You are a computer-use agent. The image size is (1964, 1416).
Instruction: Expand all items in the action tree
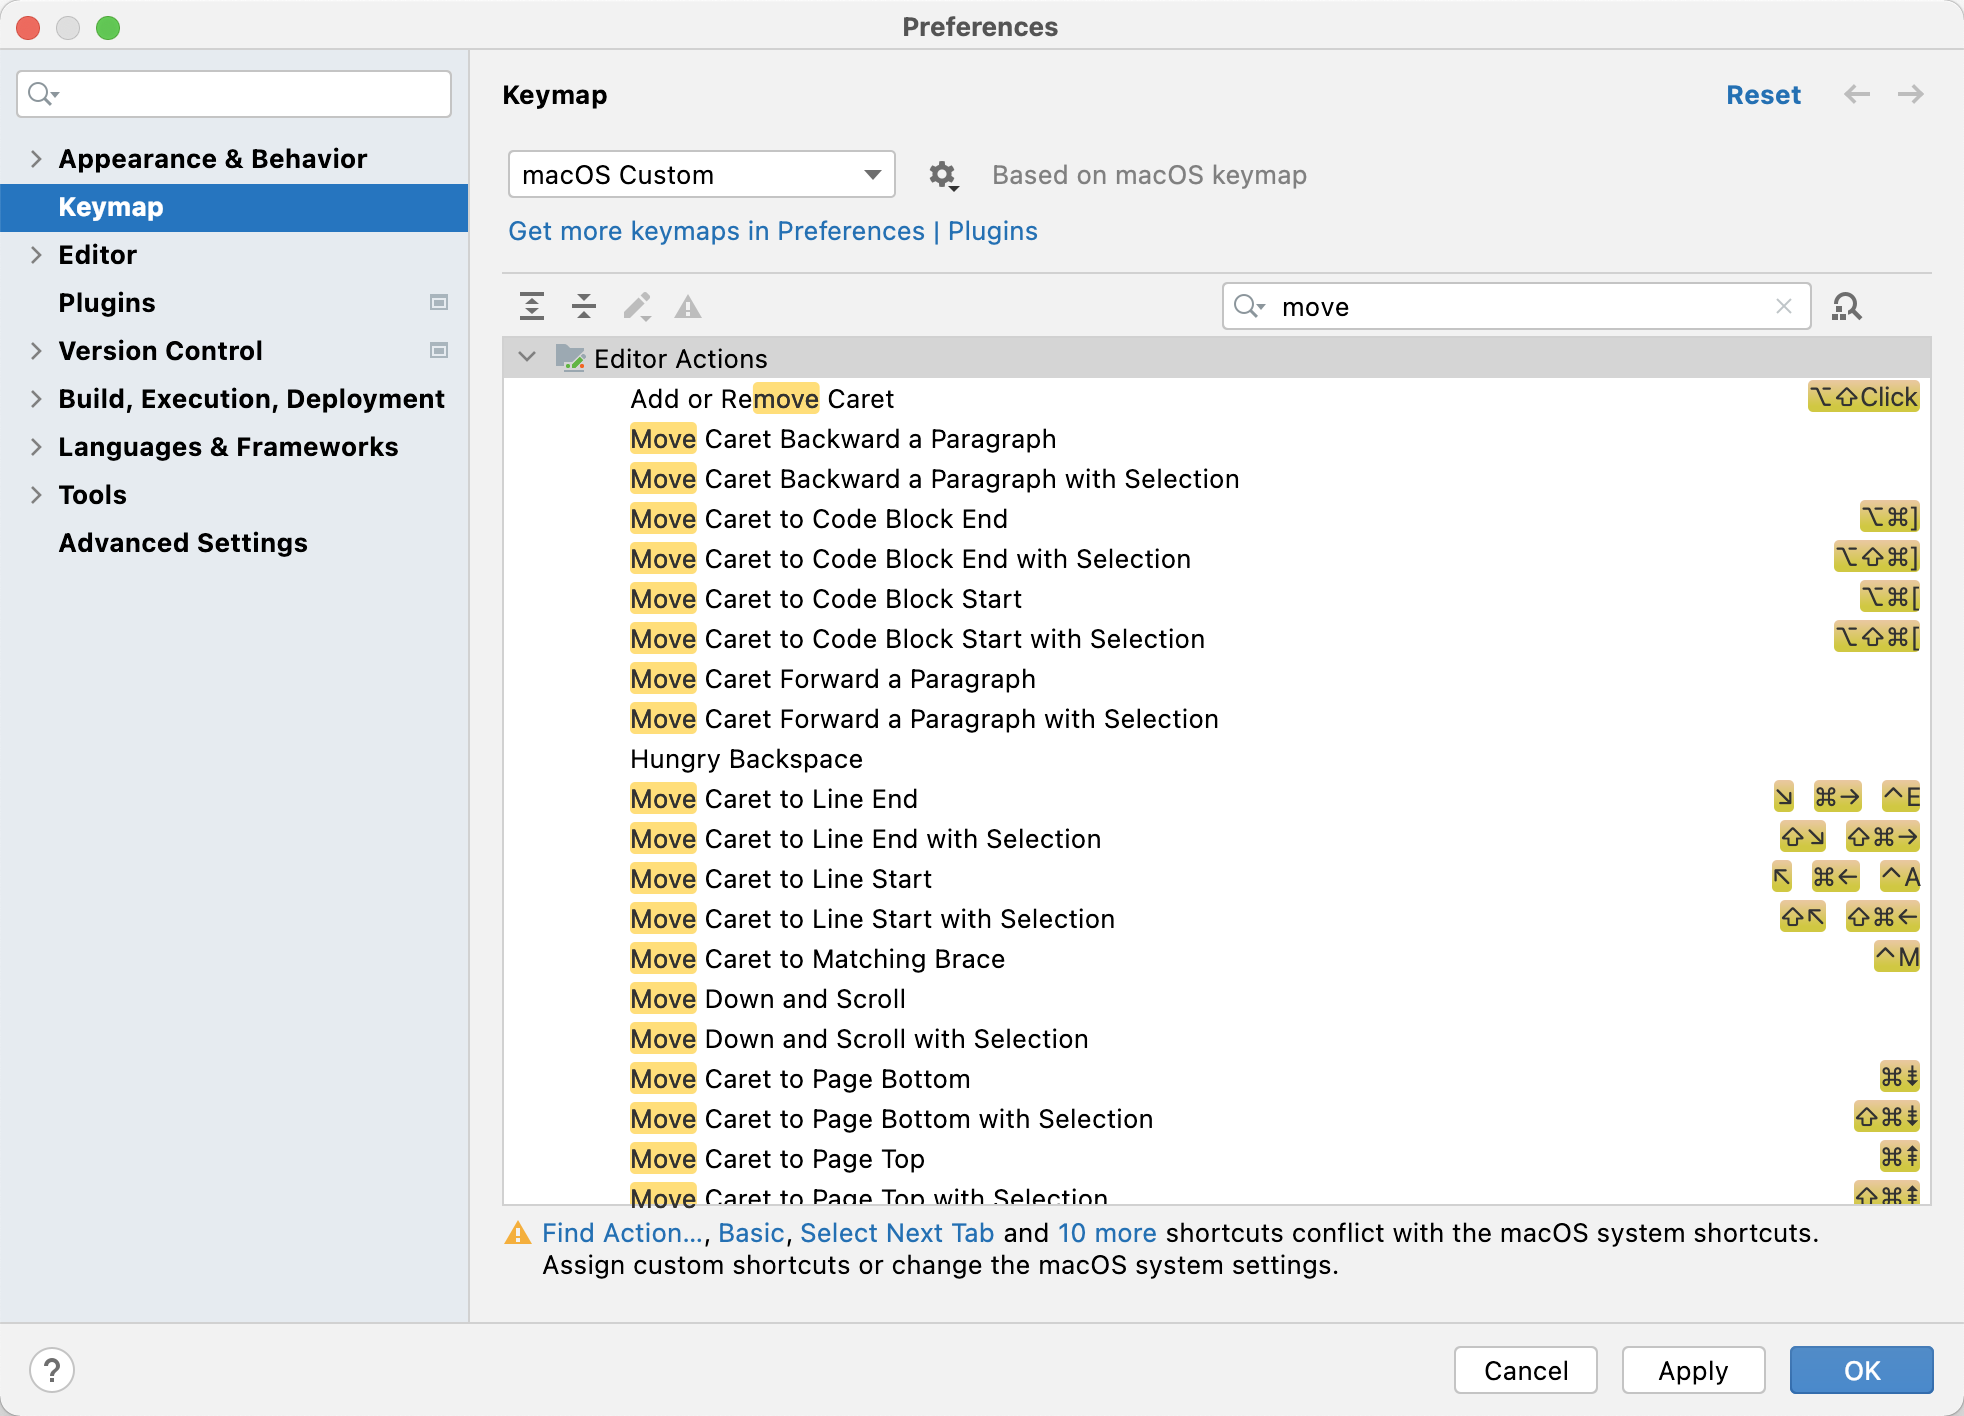[x=532, y=306]
